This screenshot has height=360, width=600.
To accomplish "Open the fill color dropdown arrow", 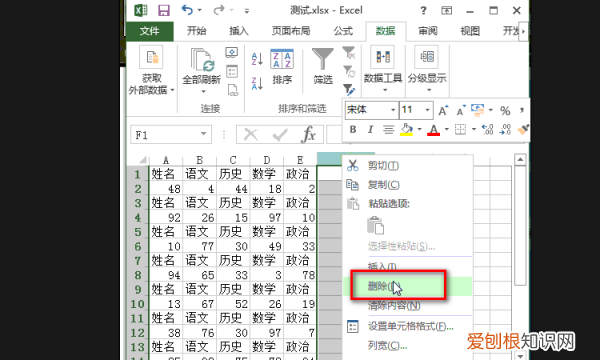I will pyautogui.click(x=419, y=130).
